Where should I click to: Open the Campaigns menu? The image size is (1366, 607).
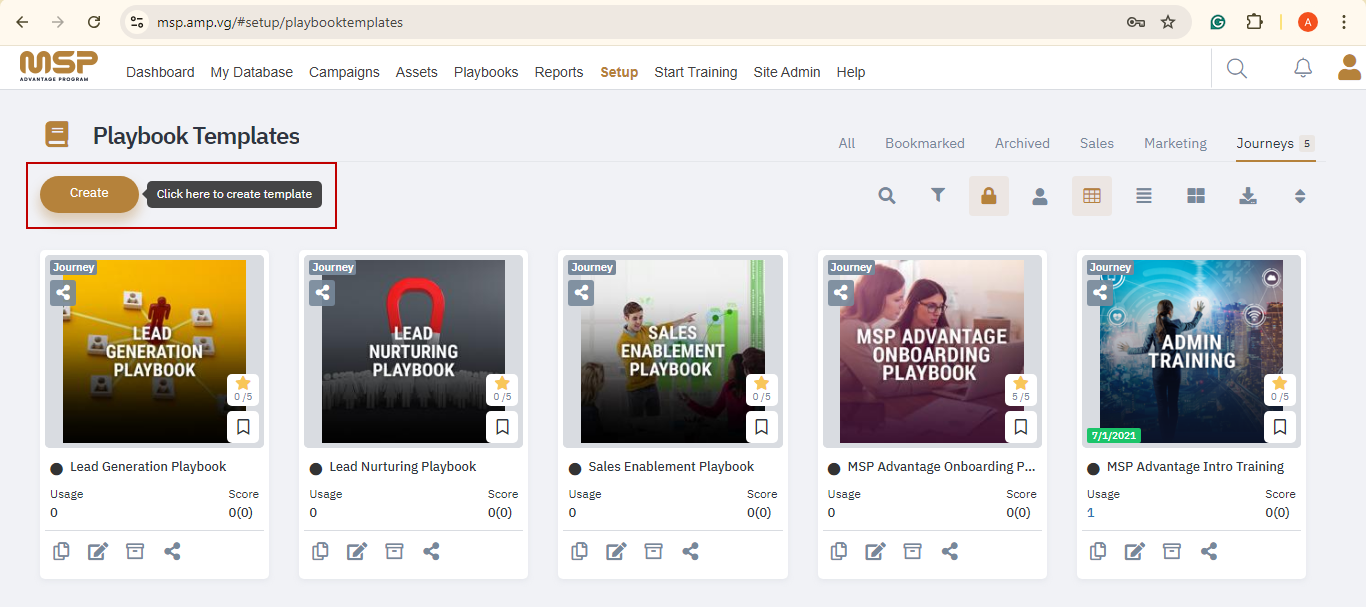click(x=344, y=72)
